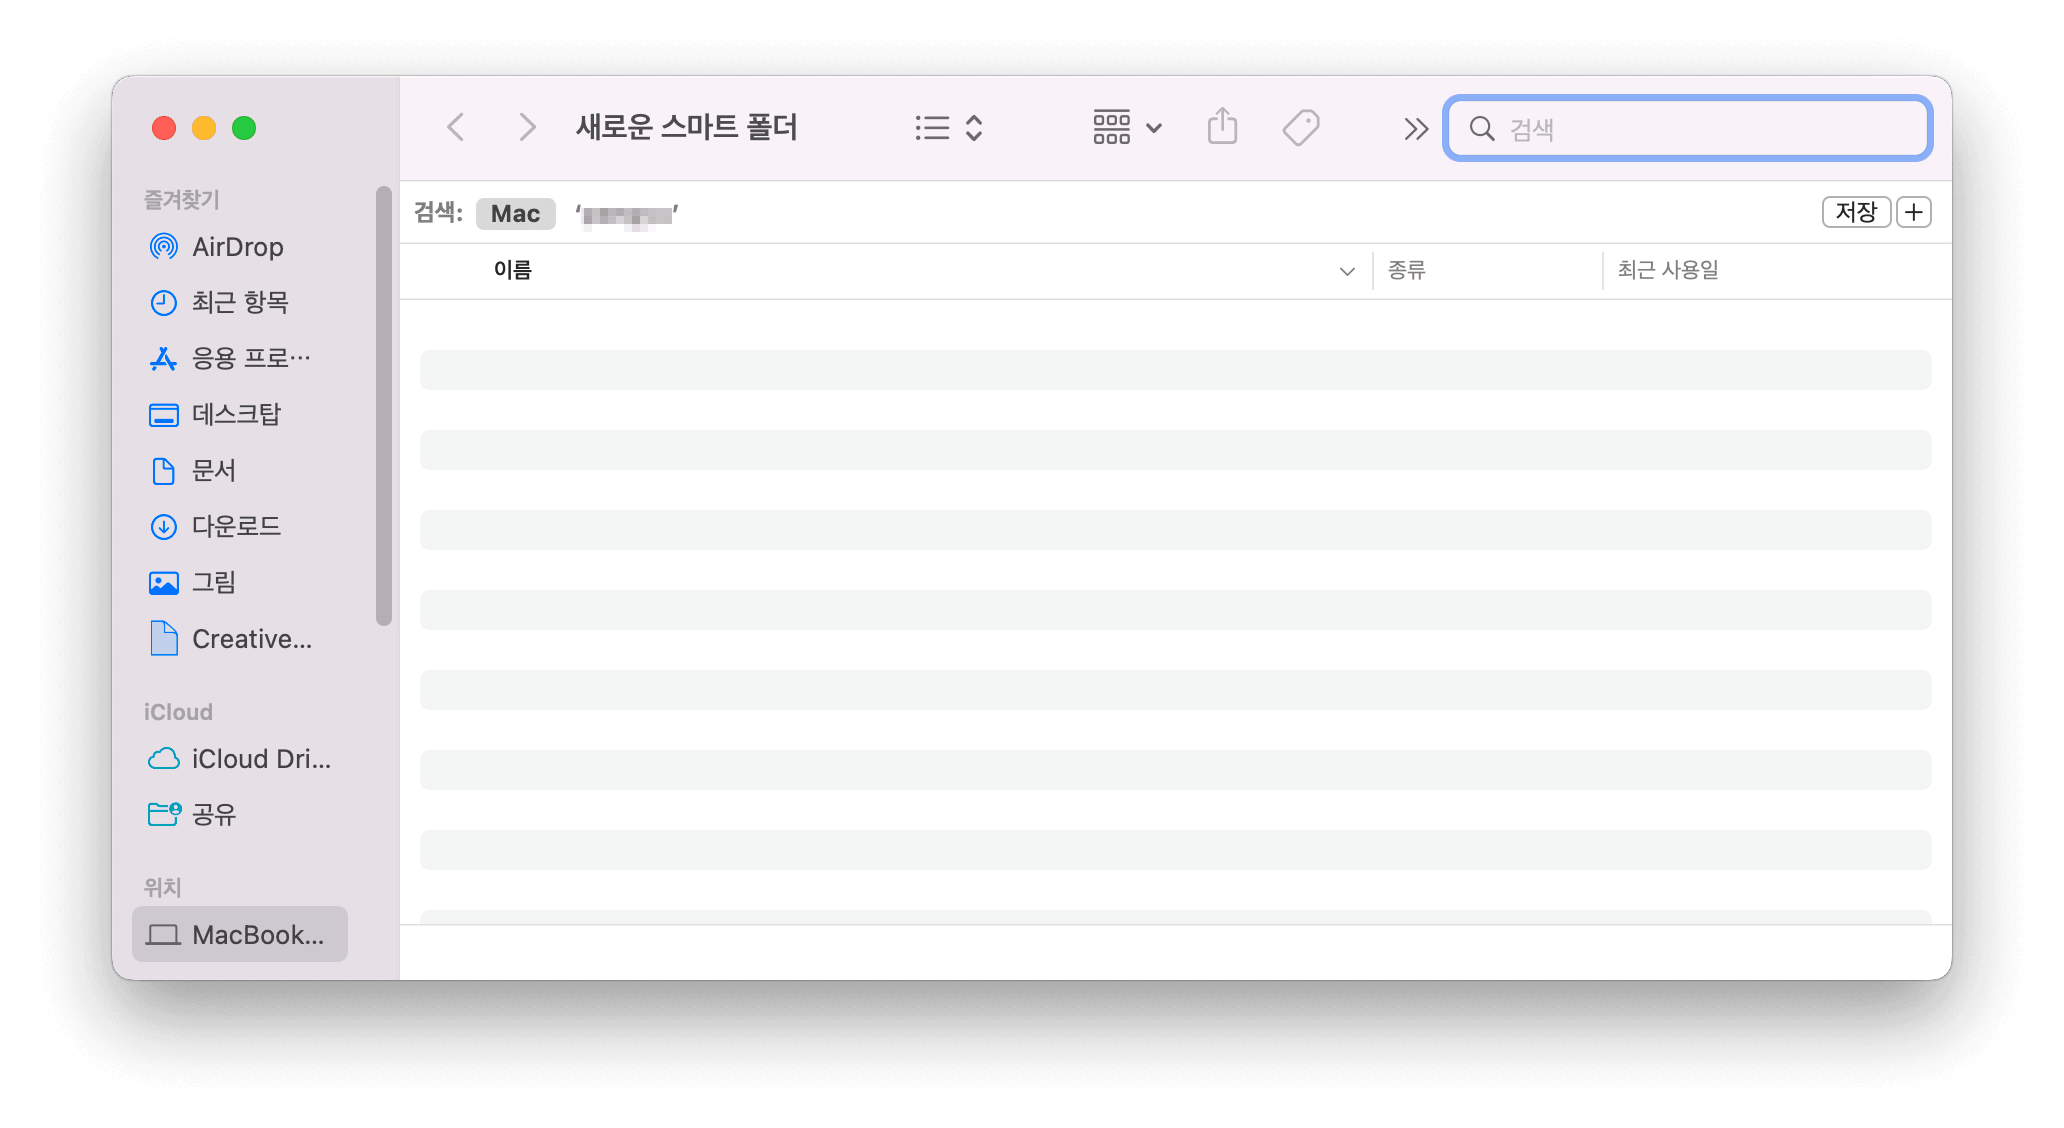Screen dimensions: 2064x1128
Task: Select the Mac search scope
Action: (x=515, y=214)
